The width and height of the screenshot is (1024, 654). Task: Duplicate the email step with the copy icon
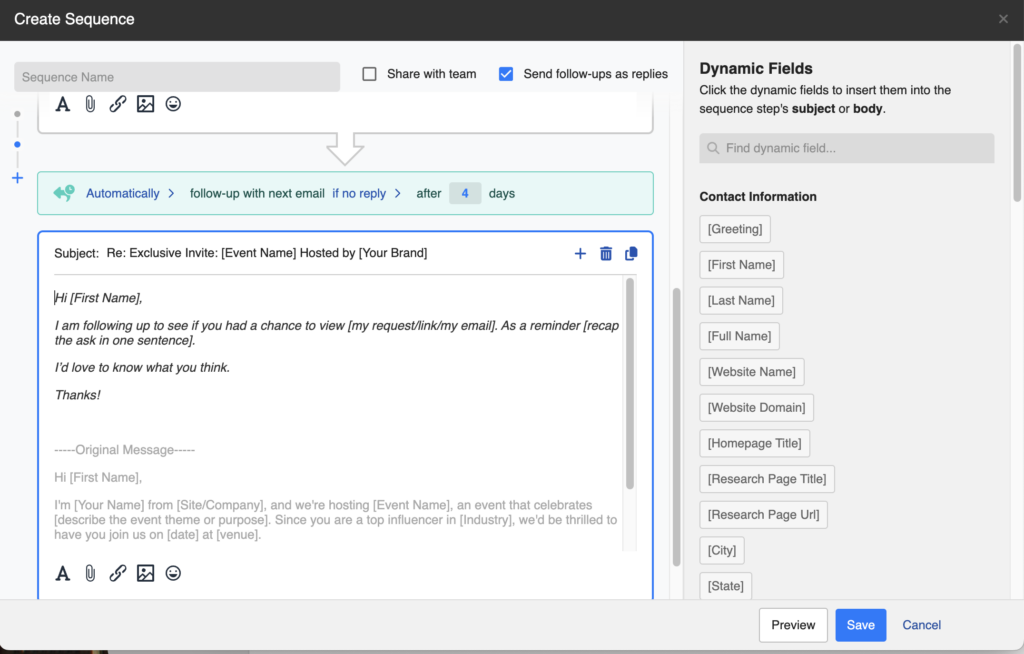[x=631, y=253]
